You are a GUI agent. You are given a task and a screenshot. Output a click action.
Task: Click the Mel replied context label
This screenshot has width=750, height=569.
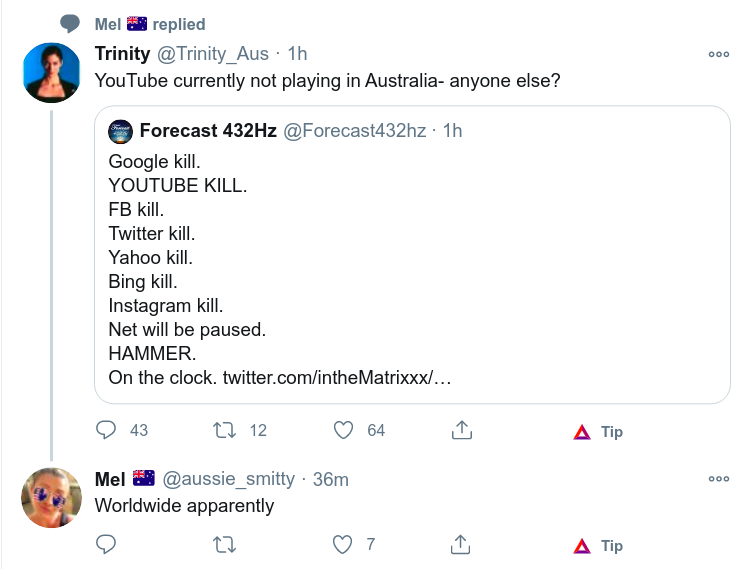150,24
